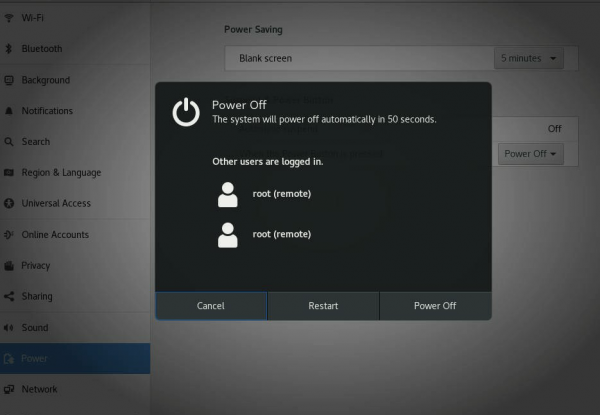Viewport: 600px width, 415px height.
Task: Open the Sound panel
Action: point(75,327)
